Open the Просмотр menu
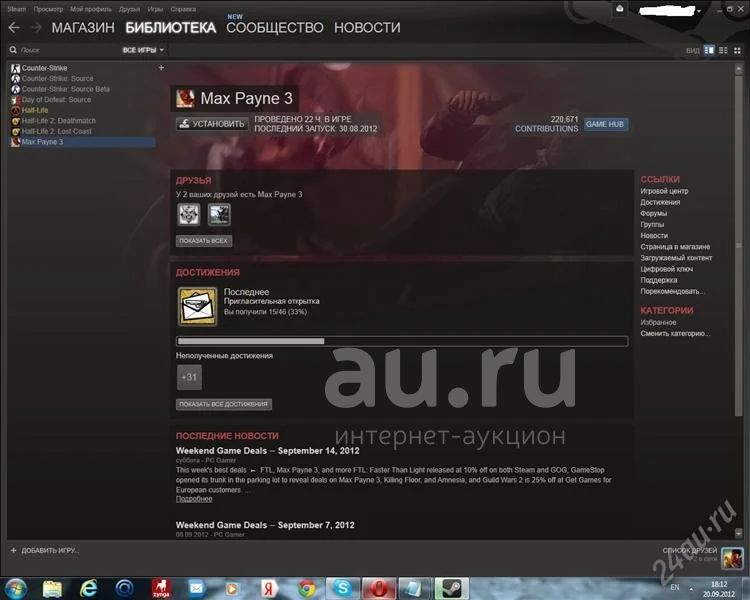The width and height of the screenshot is (750, 600). (48, 9)
